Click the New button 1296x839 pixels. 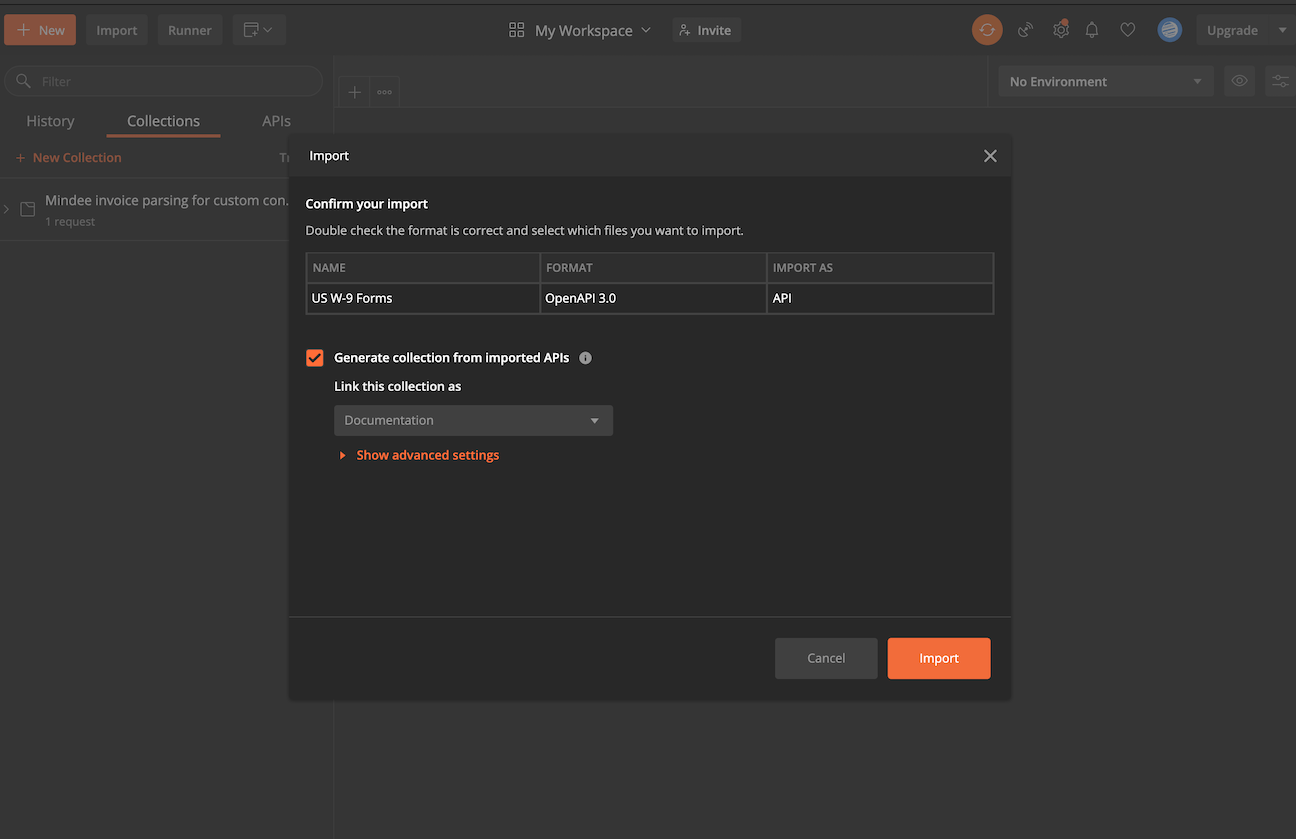[40, 30]
